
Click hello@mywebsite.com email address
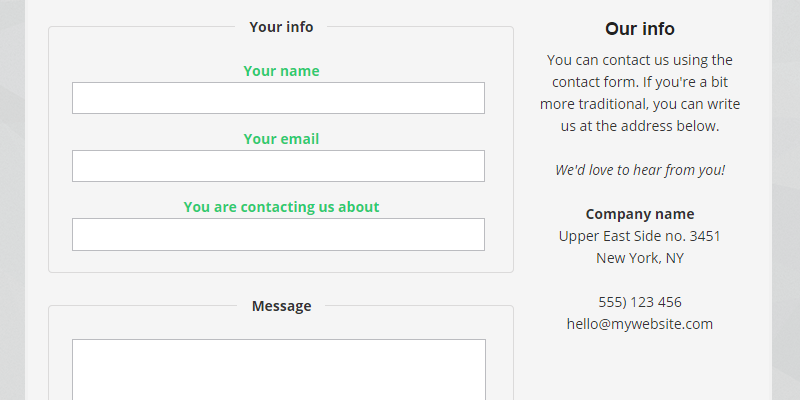(x=640, y=324)
